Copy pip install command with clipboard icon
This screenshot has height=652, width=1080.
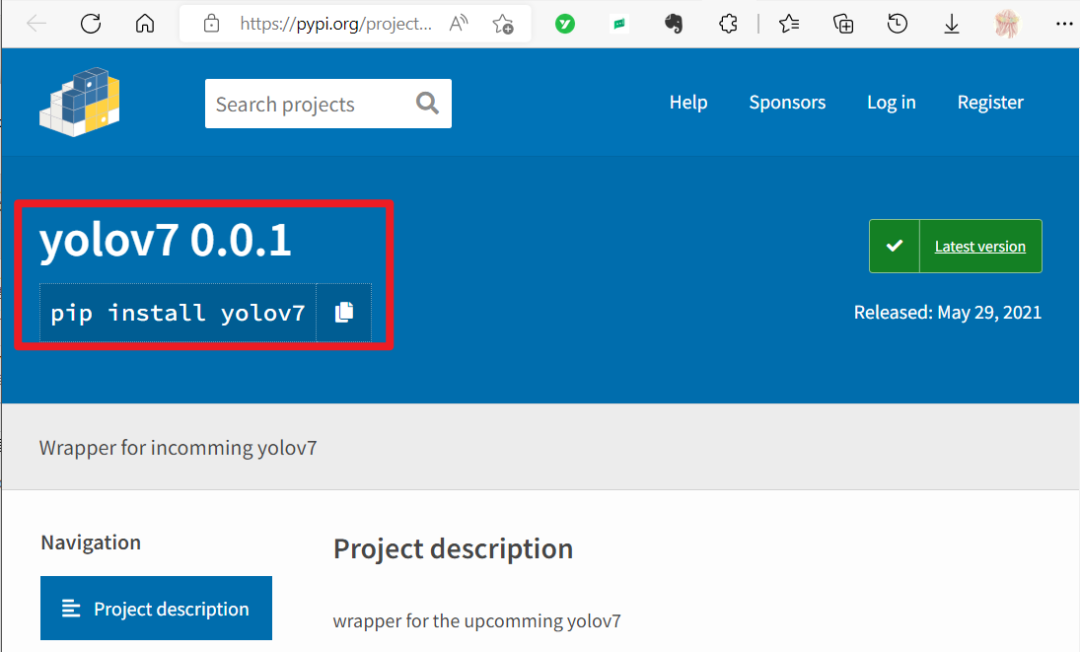coord(344,313)
